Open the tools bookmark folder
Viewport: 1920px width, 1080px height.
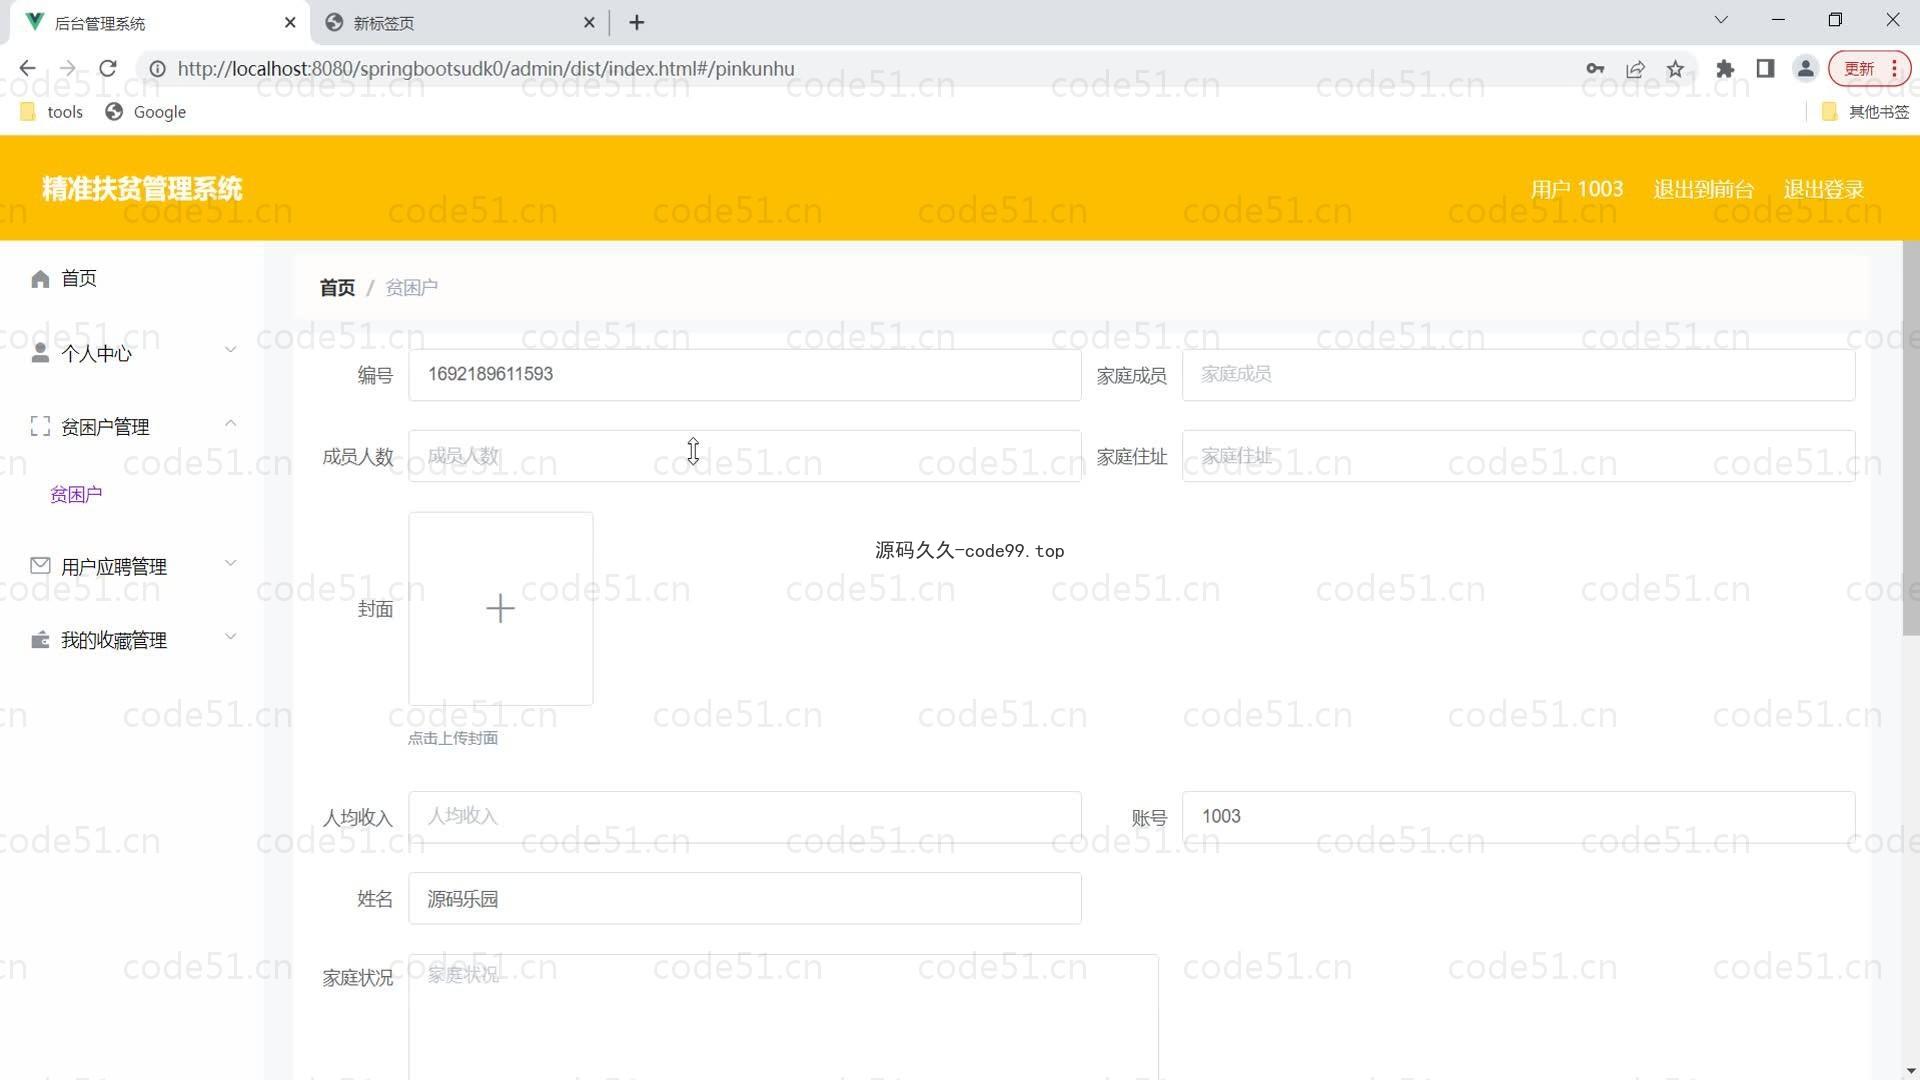(52, 112)
